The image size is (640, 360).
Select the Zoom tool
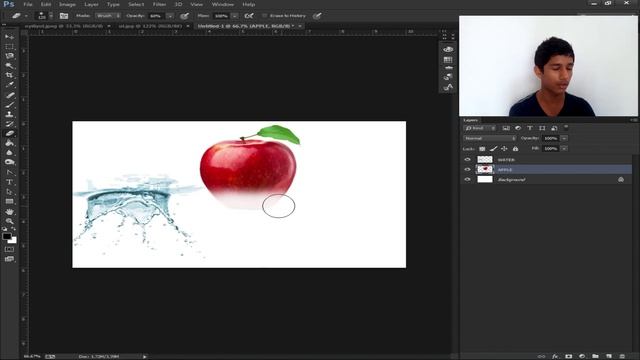pos(9,221)
